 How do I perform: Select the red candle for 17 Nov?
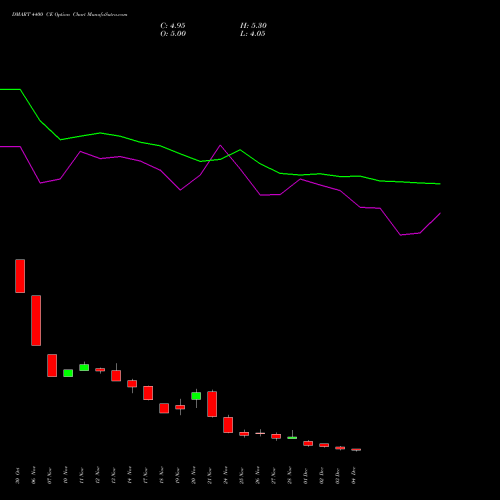tap(148, 393)
